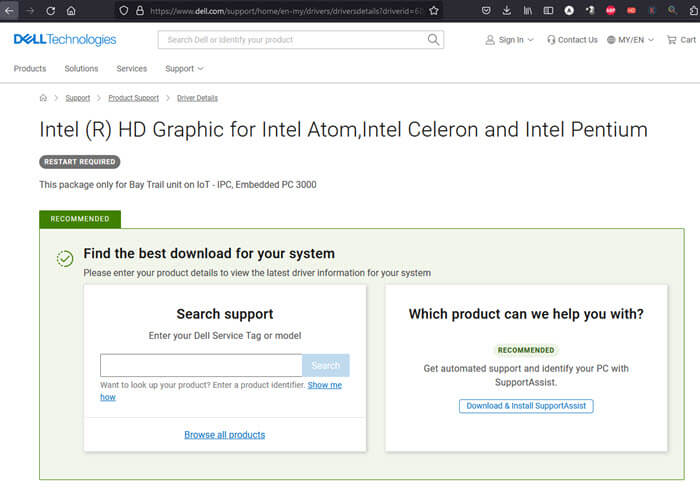View site security padlock info

140,11
